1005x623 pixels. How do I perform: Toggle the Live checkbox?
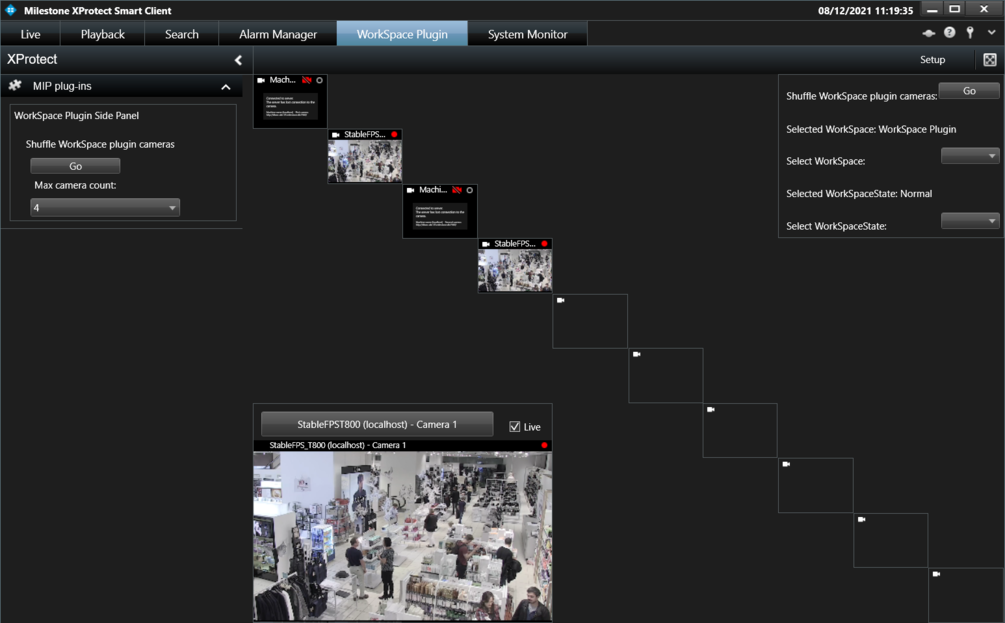[515, 427]
